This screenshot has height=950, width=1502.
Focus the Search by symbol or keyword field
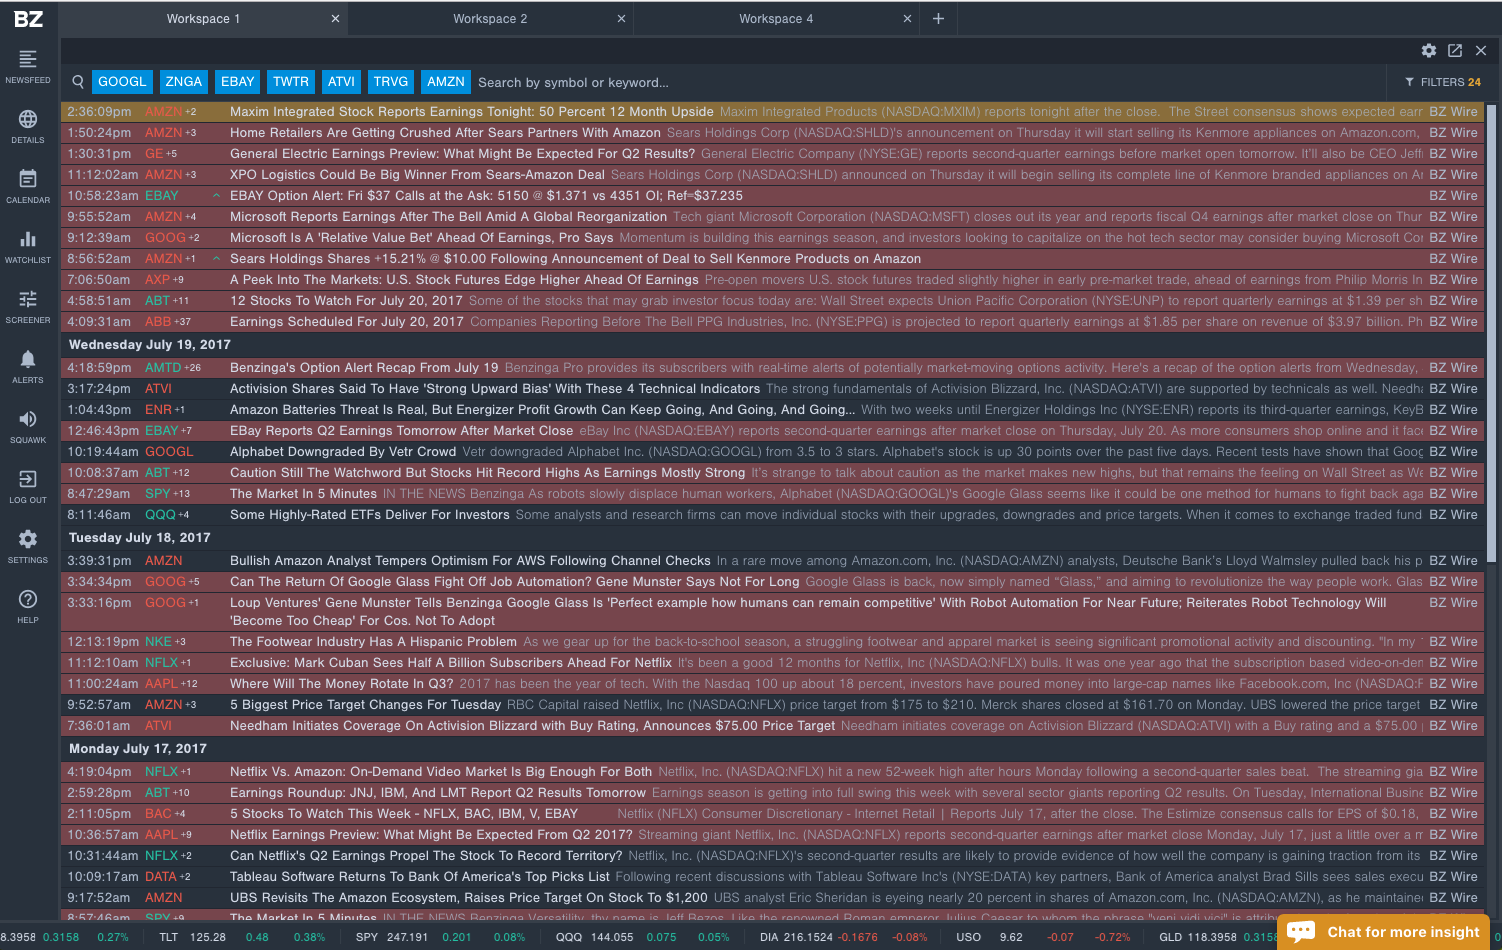(930, 82)
